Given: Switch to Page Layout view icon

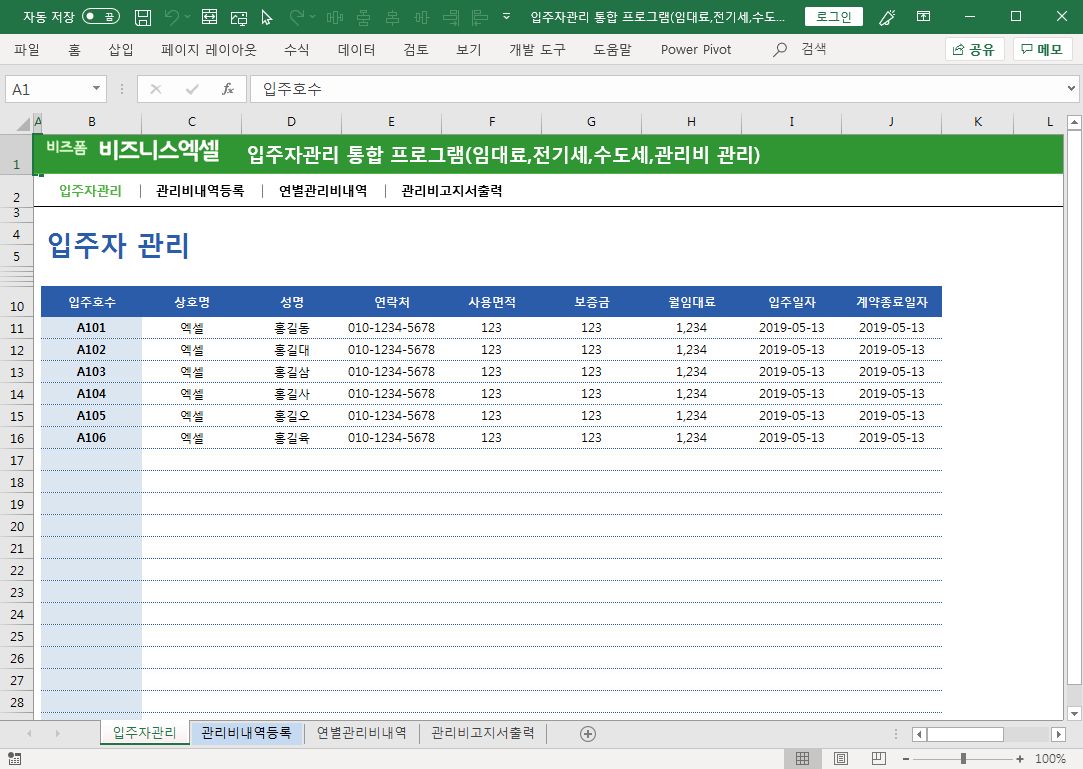Looking at the screenshot, I should tap(841, 759).
